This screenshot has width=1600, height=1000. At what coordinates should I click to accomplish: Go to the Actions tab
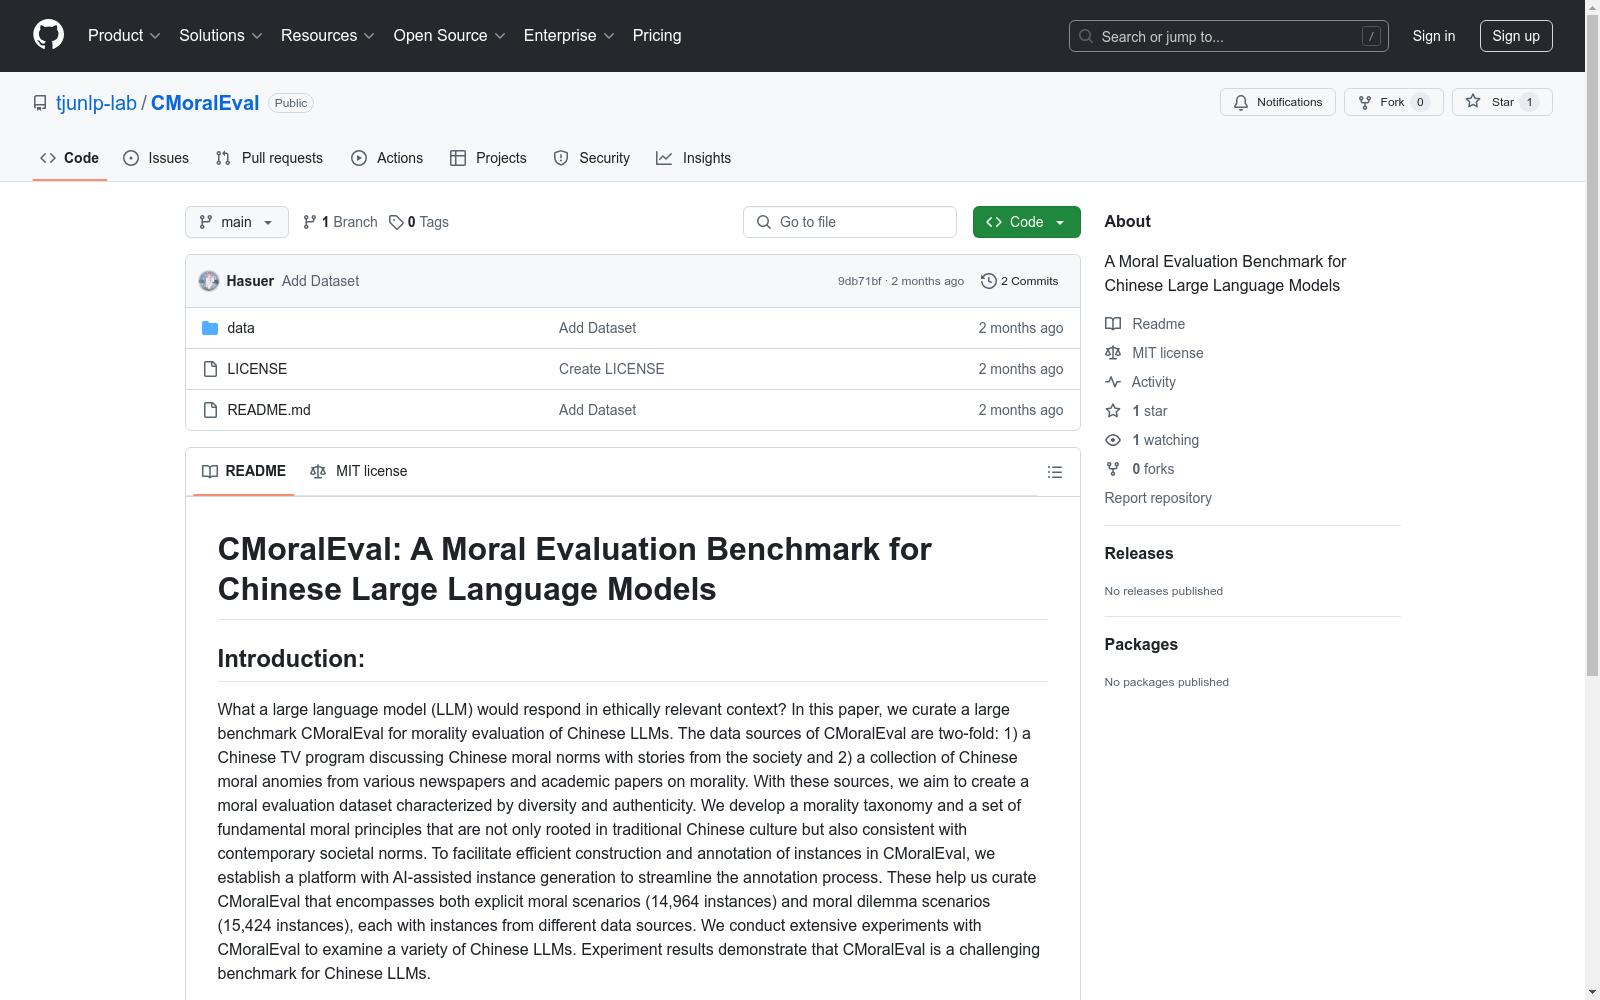(x=387, y=158)
